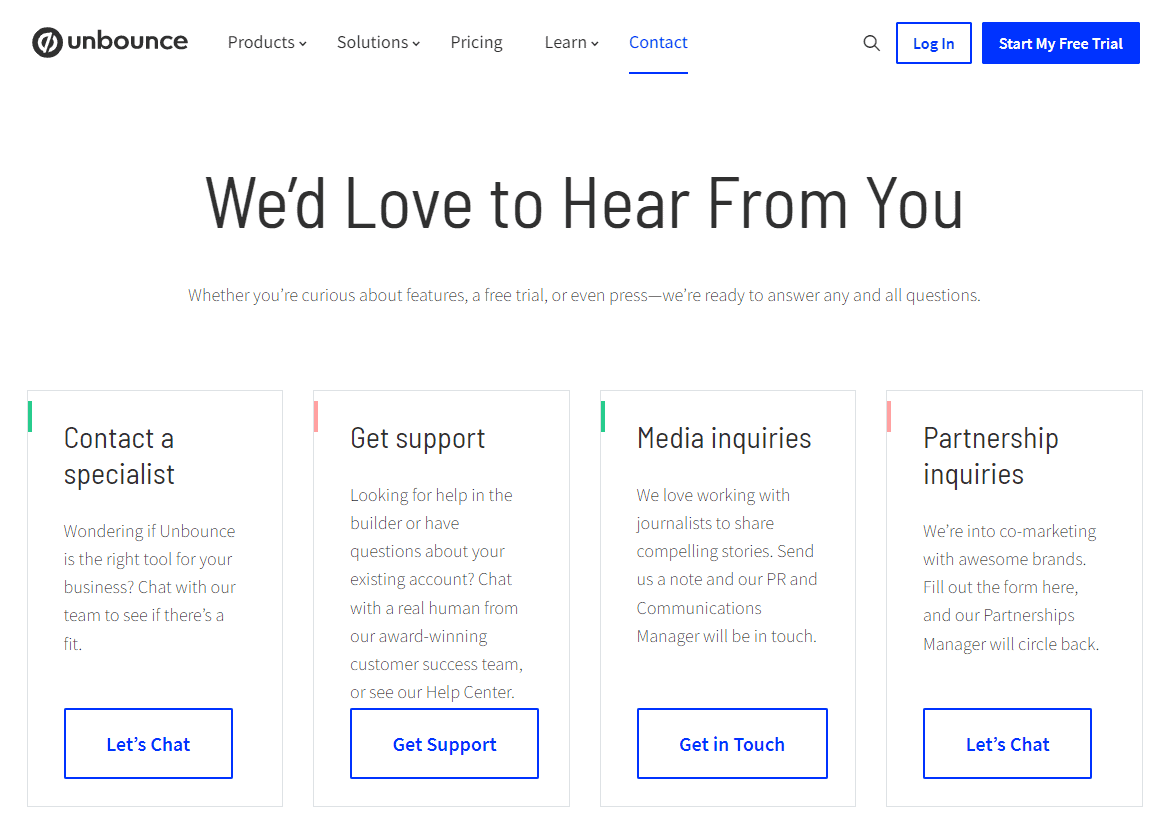
Task: Click the Help Center text link
Action: point(469,693)
